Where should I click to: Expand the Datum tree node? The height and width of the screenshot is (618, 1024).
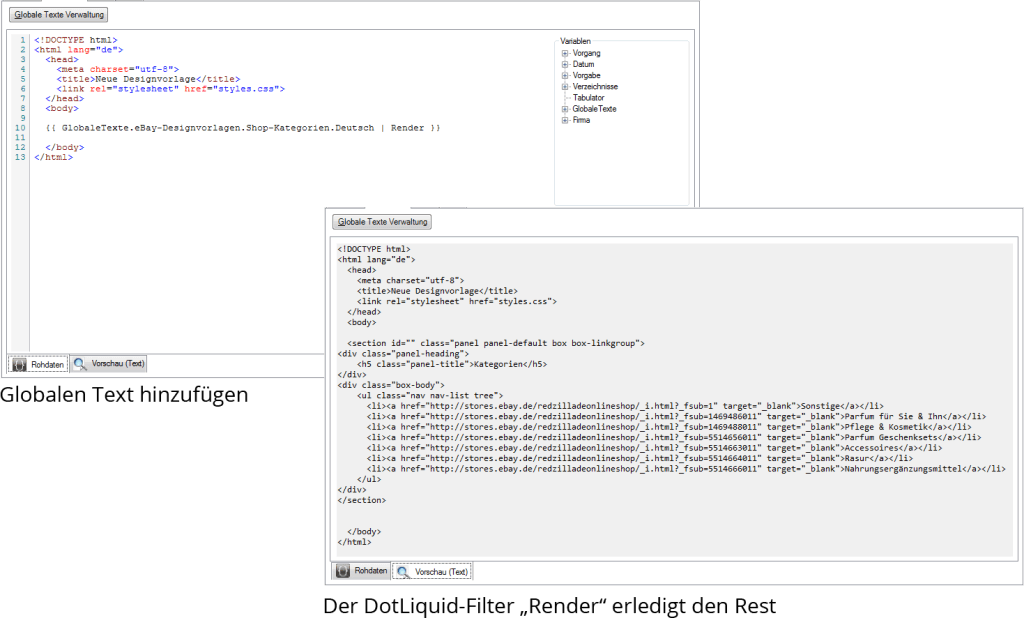(565, 64)
